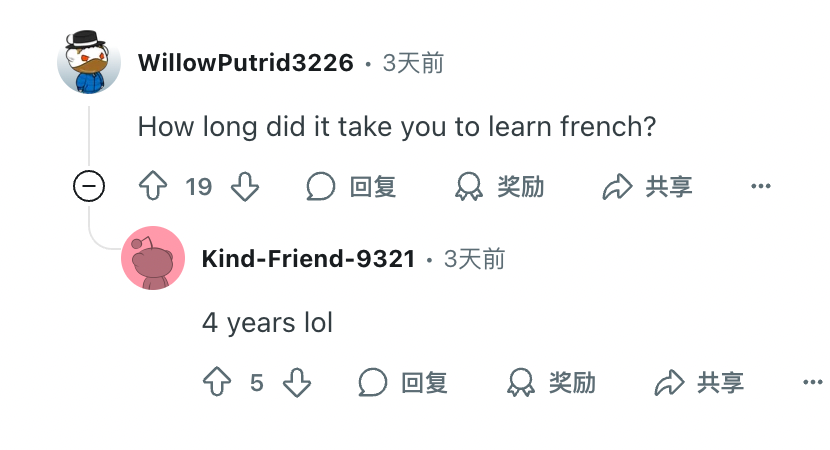Open WillowPutrid3226's user profile link

click(x=246, y=62)
